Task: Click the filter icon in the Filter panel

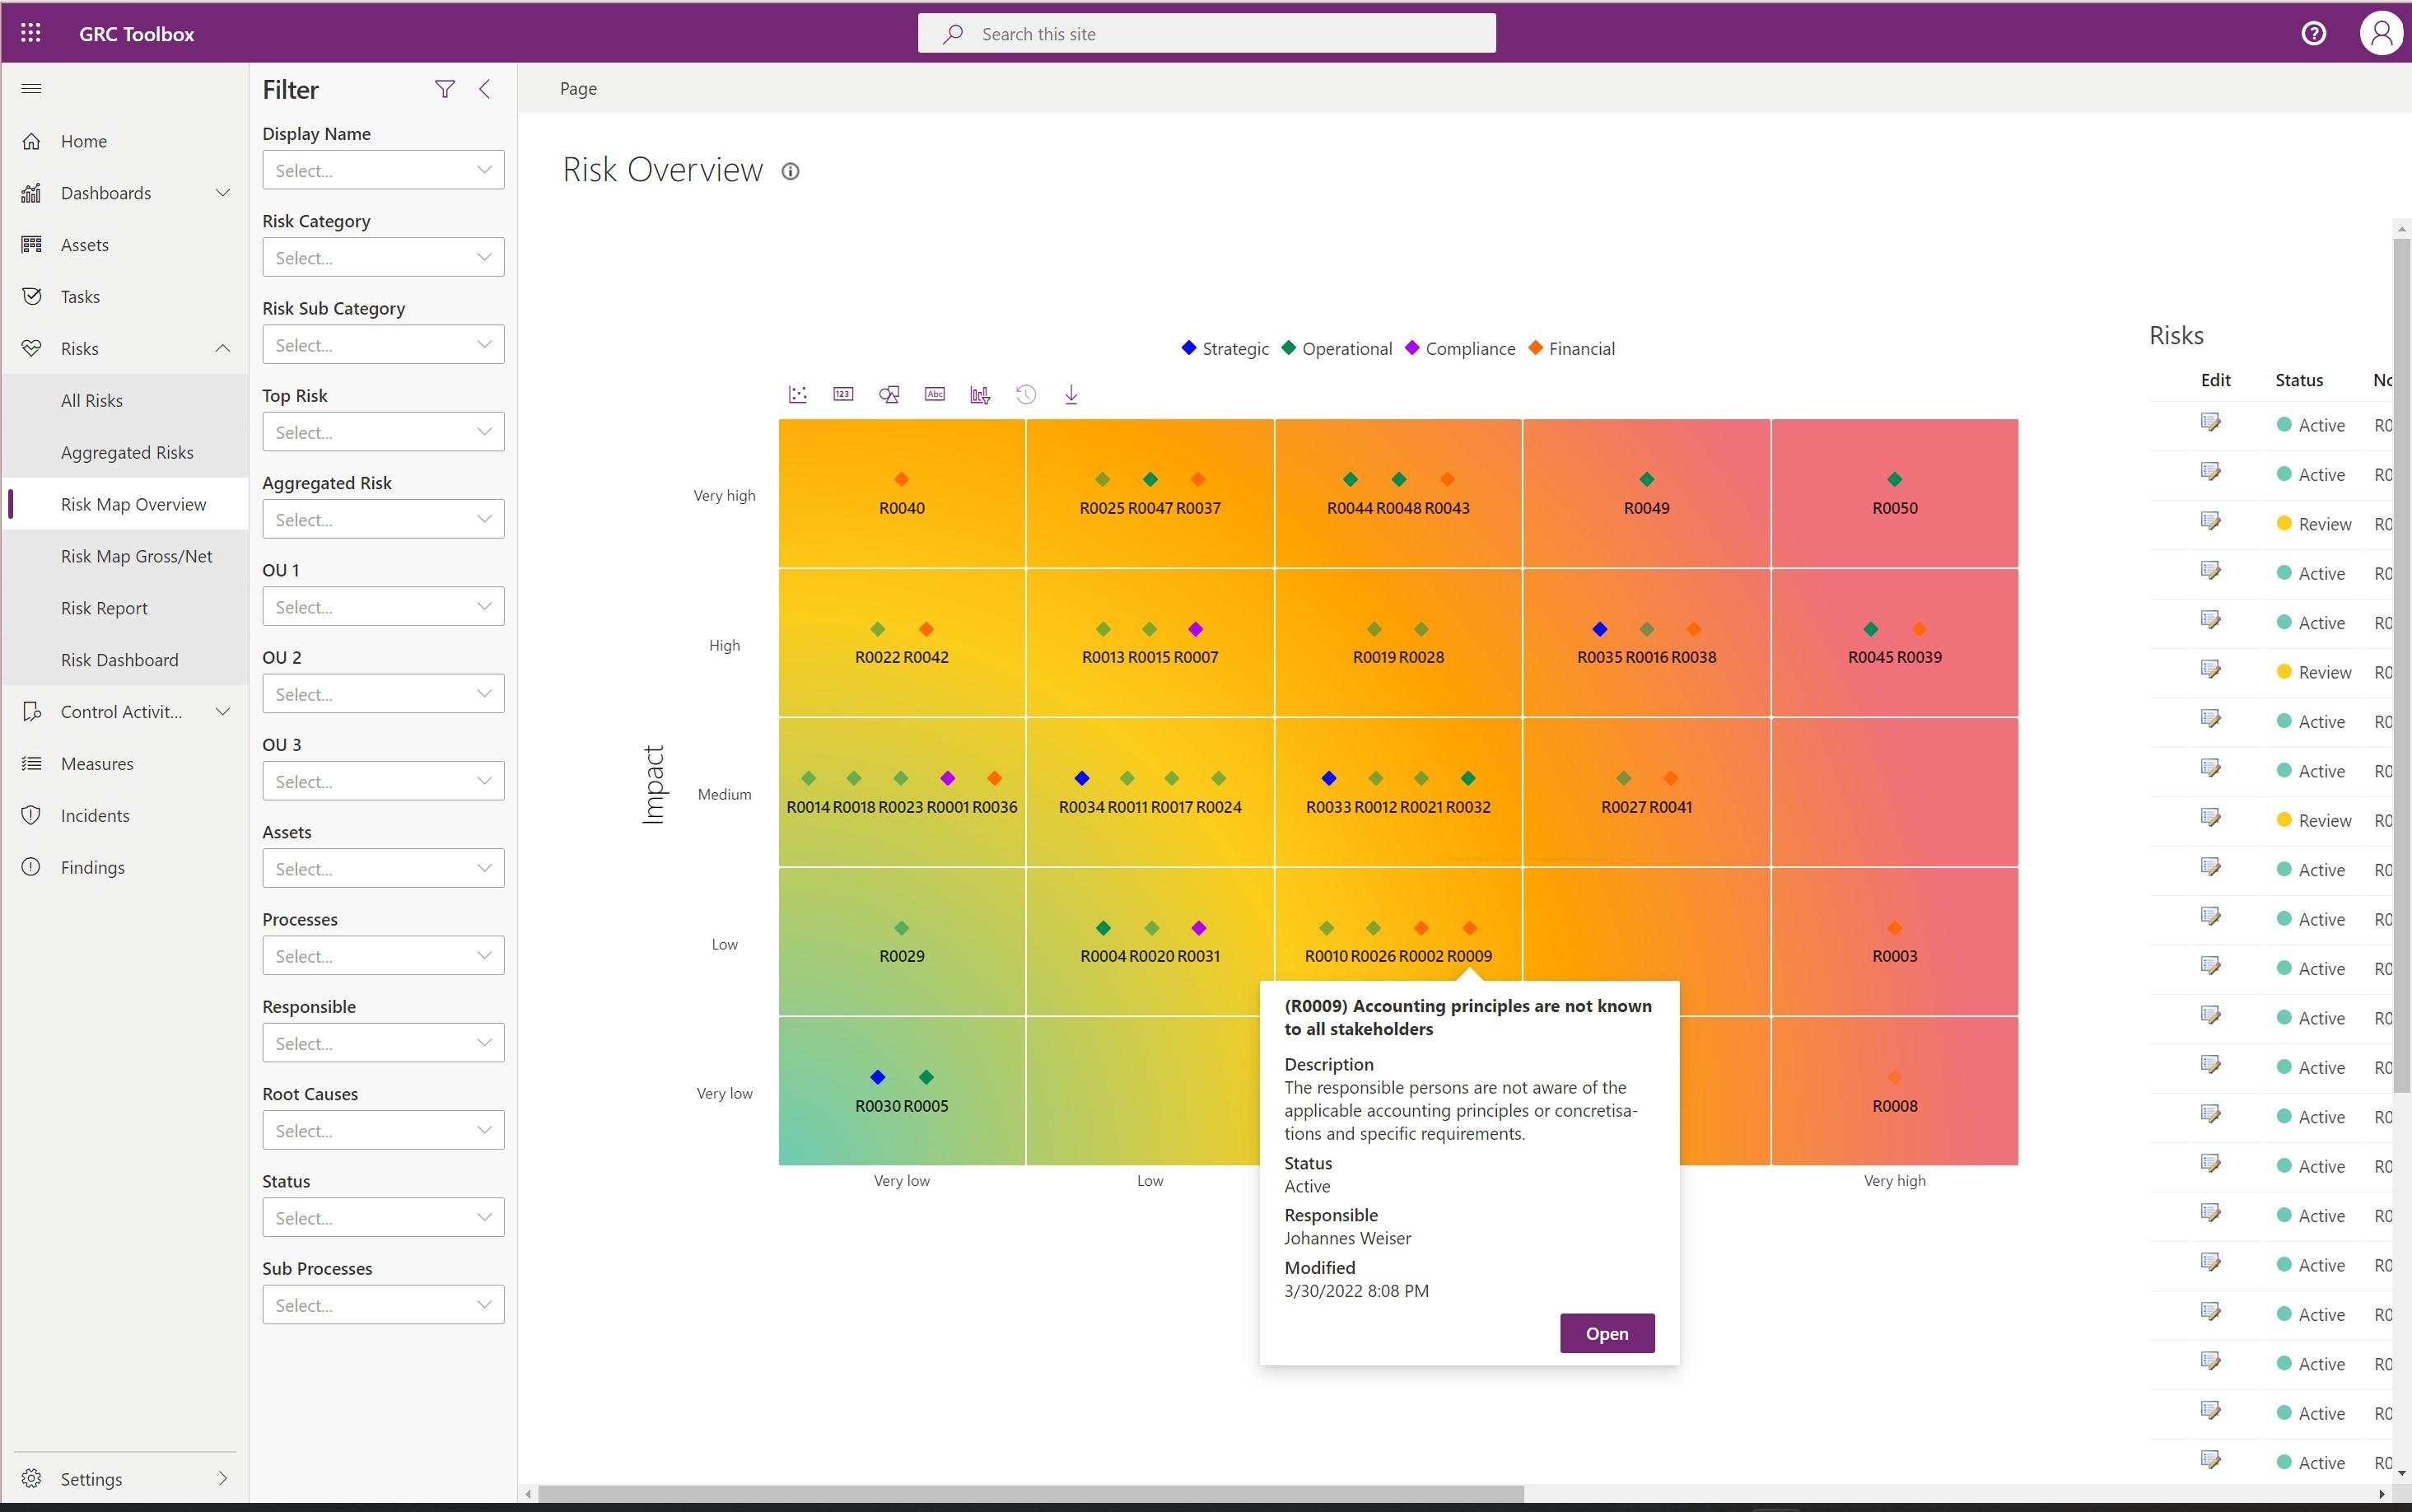Action: click(446, 89)
